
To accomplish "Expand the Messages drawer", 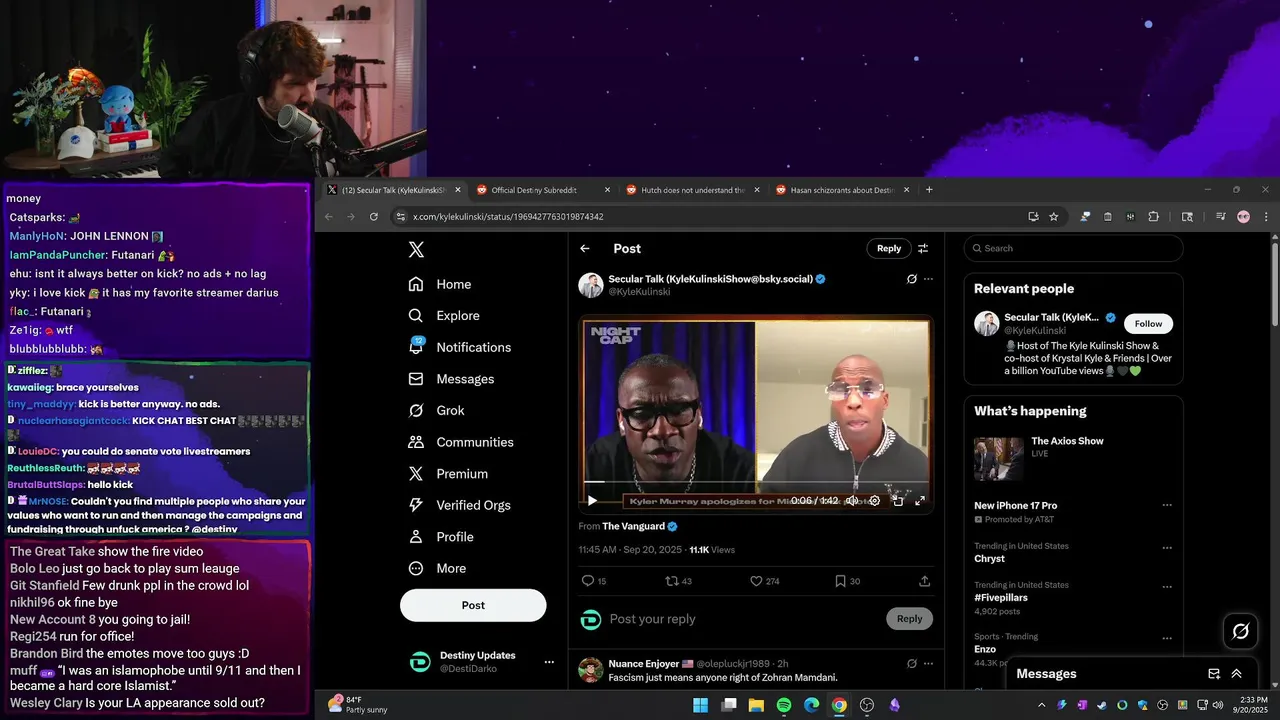I will tap(1236, 674).
